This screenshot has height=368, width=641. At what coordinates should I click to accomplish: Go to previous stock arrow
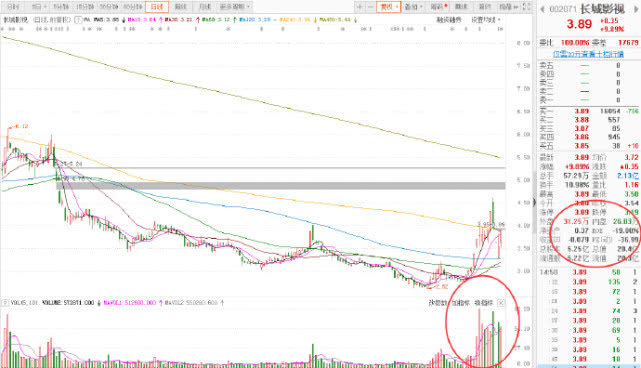point(542,9)
